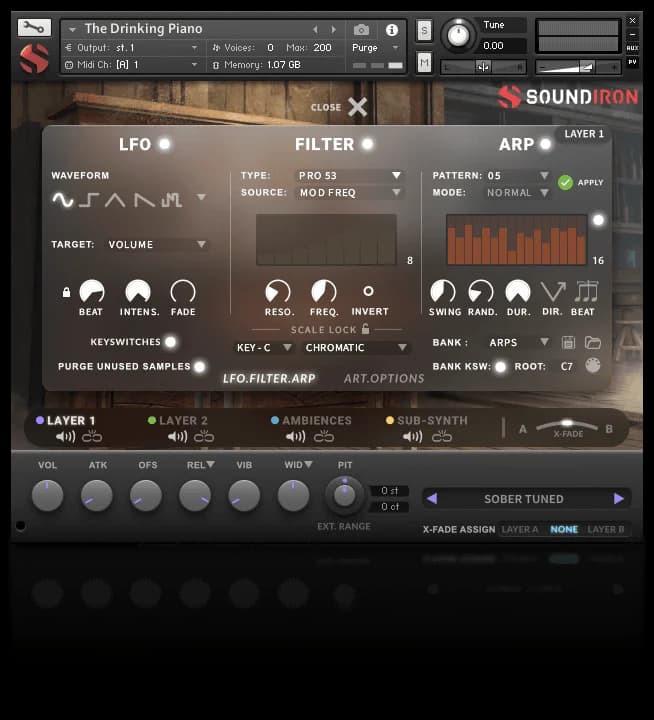Click the green APPLY button
This screenshot has width=654, height=720.
[x=566, y=183]
